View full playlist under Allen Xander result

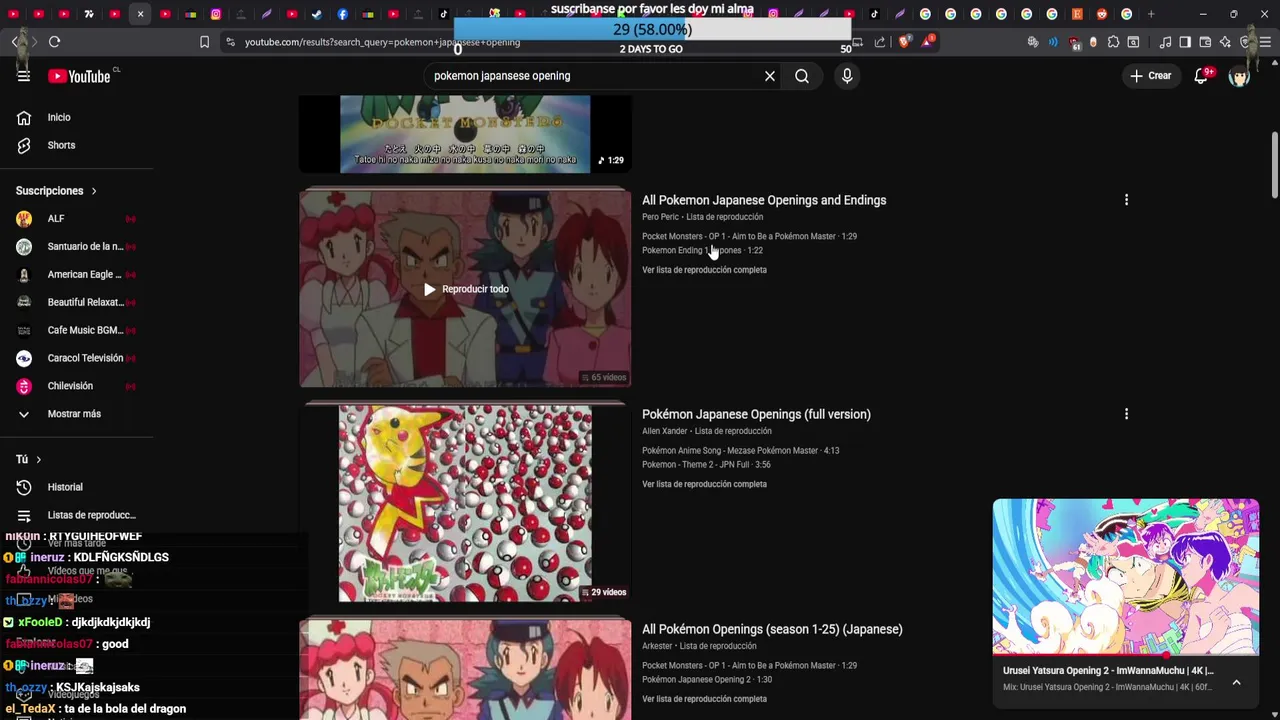704,484
